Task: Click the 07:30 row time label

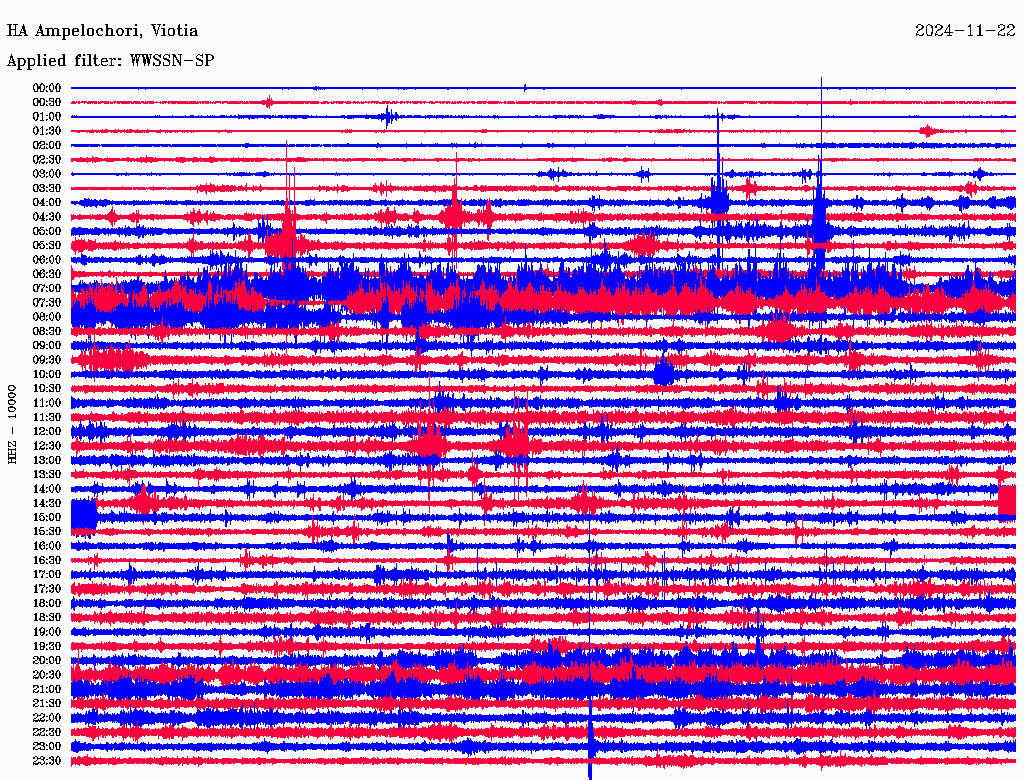Action: [47, 302]
